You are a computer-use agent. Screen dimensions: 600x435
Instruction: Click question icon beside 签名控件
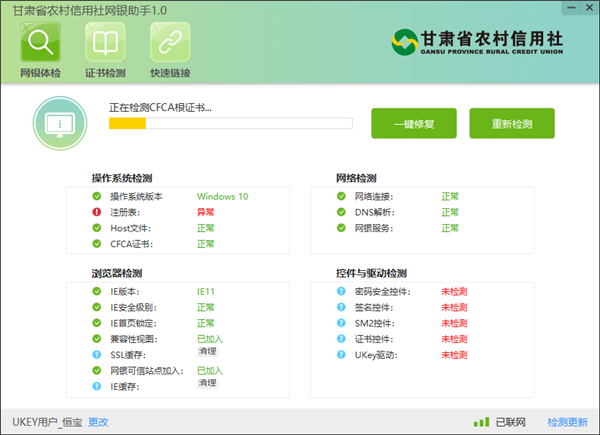tap(341, 307)
